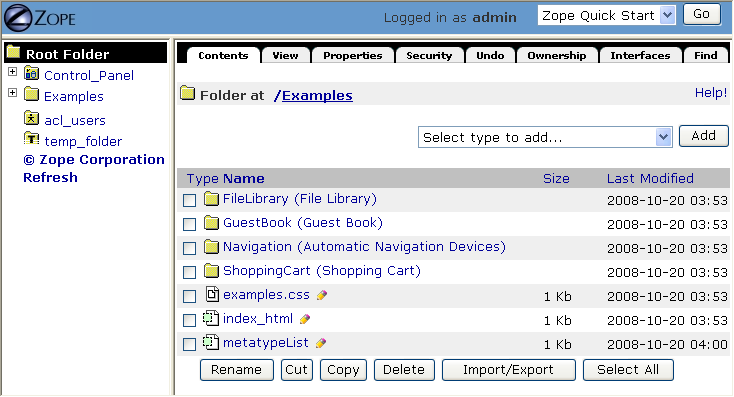The width and height of the screenshot is (734, 397).
Task: Open temp_folder link in tree
Action: tap(83, 141)
